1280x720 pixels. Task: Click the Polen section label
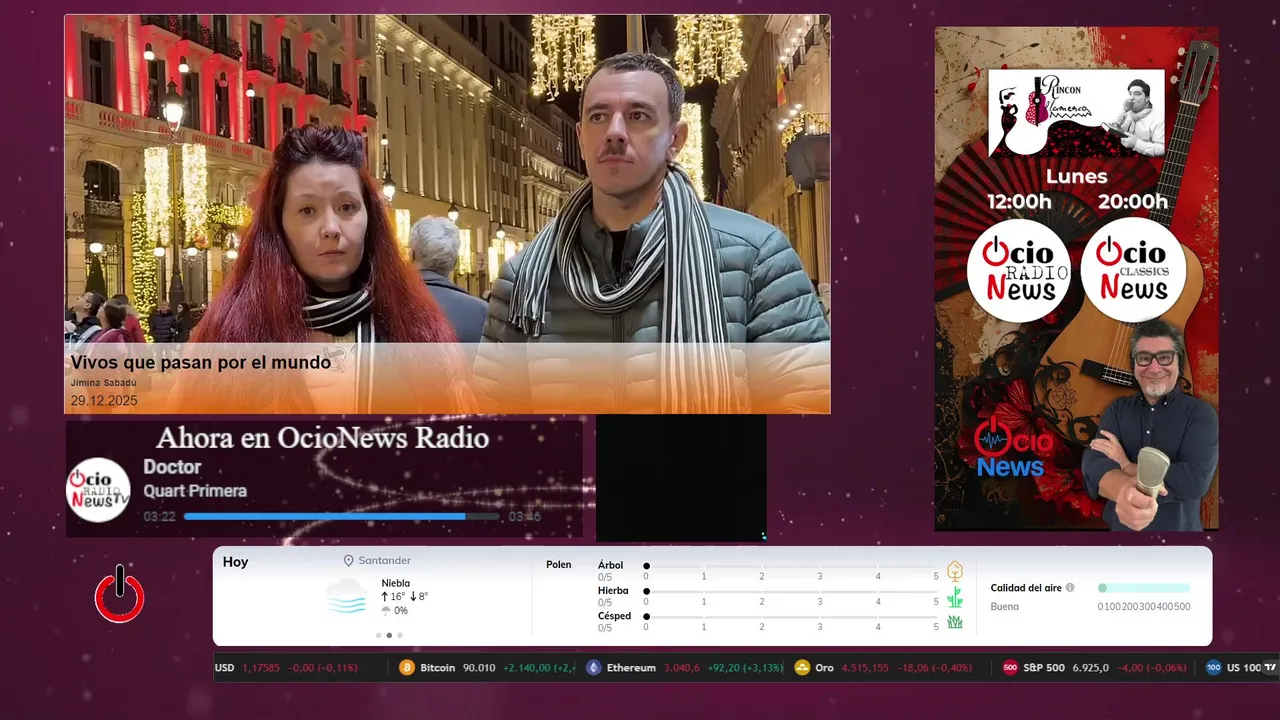[x=559, y=565]
